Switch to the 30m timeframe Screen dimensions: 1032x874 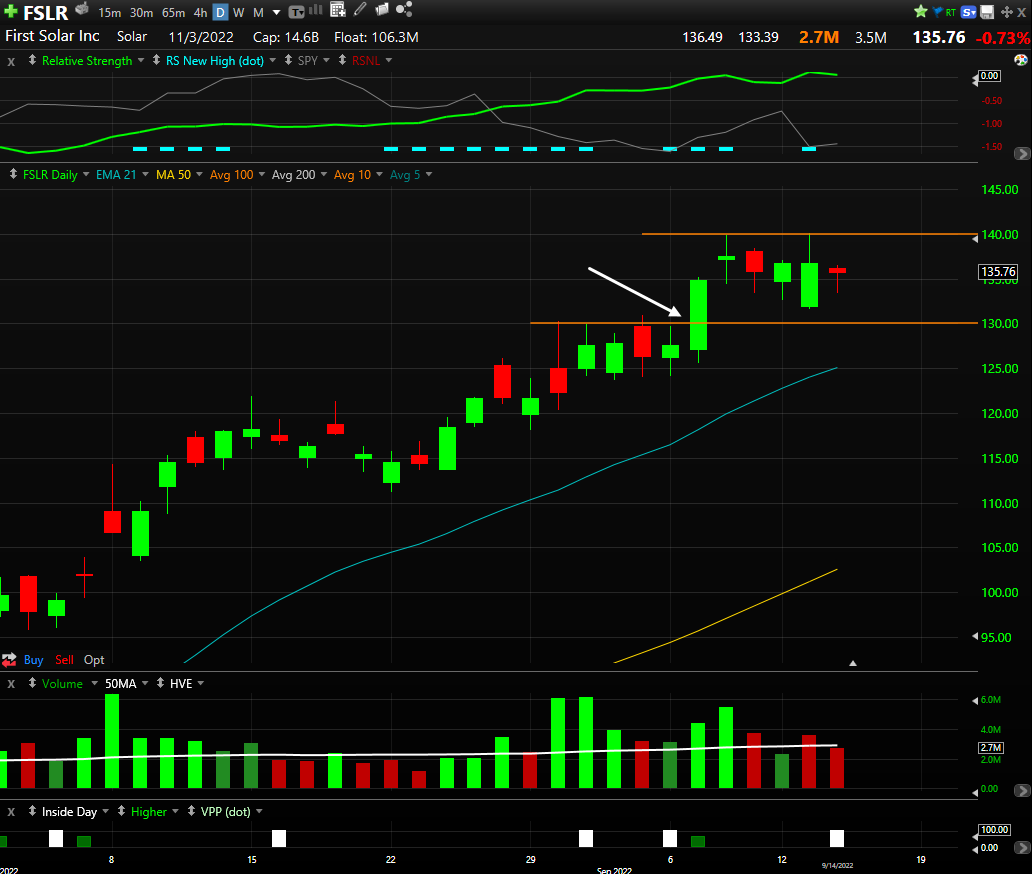pyautogui.click(x=142, y=13)
